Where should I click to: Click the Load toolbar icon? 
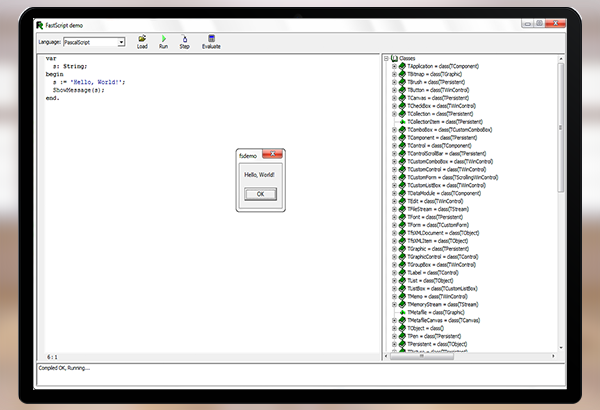click(142, 40)
